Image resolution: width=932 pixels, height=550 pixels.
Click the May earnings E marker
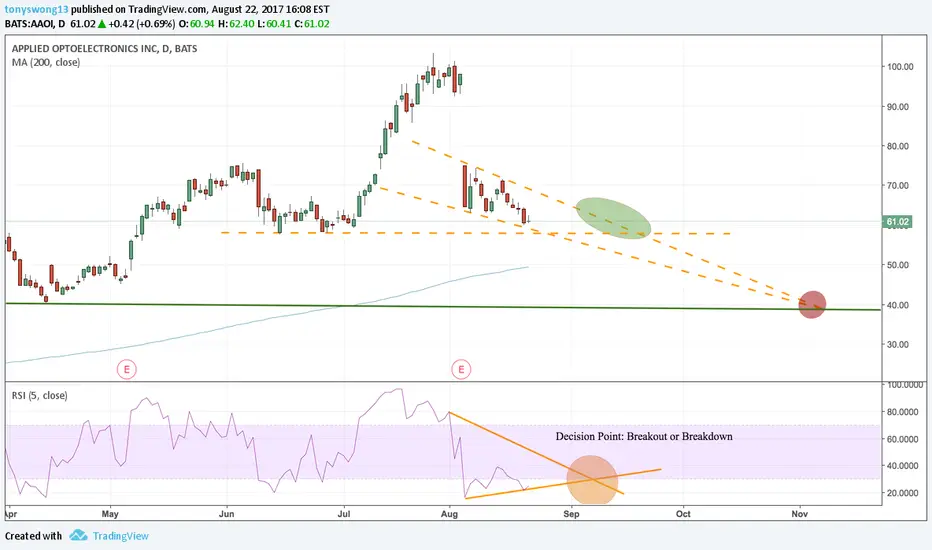pyautogui.click(x=127, y=369)
